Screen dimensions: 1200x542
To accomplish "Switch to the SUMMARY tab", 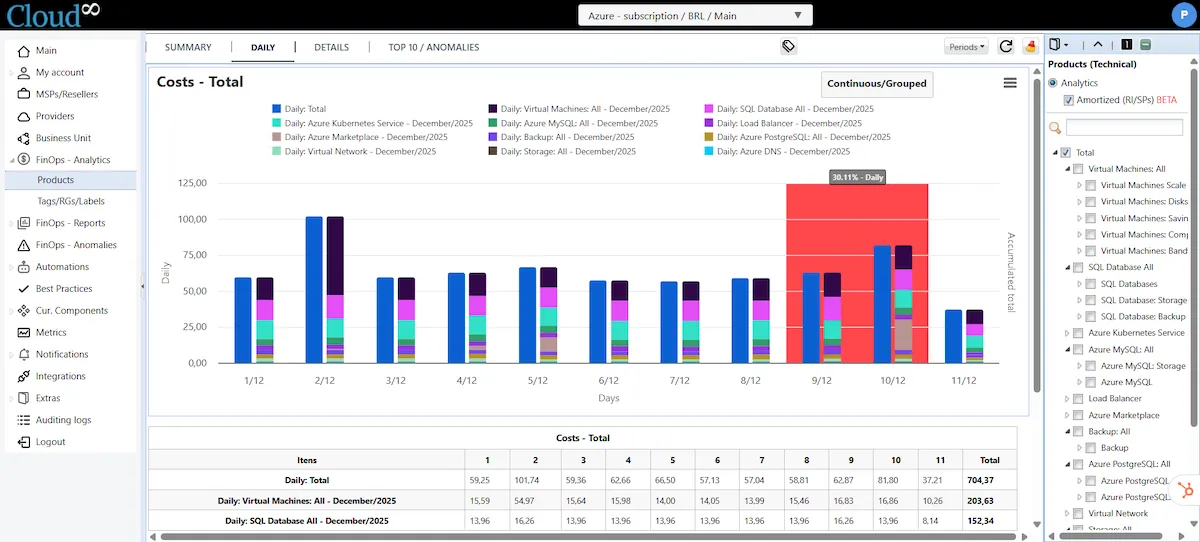I will point(188,47).
